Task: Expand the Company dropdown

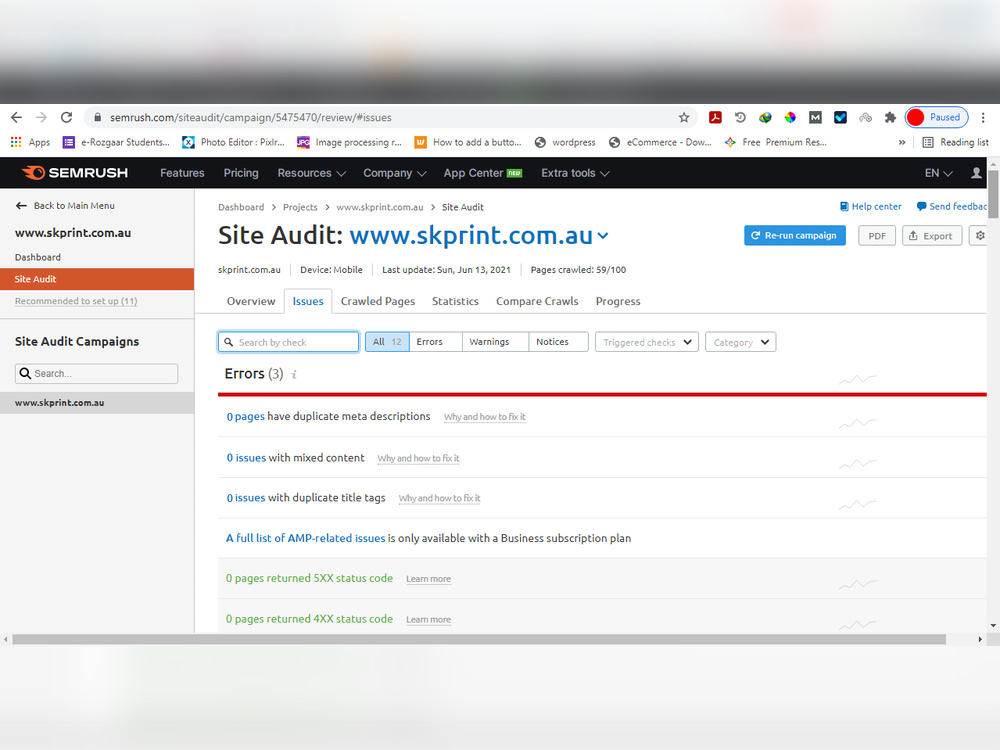Action: 394,173
